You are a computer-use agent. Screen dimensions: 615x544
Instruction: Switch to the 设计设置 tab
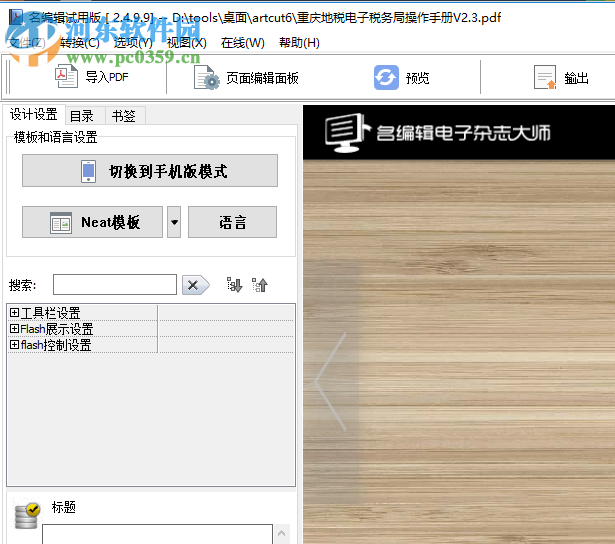pyautogui.click(x=34, y=115)
